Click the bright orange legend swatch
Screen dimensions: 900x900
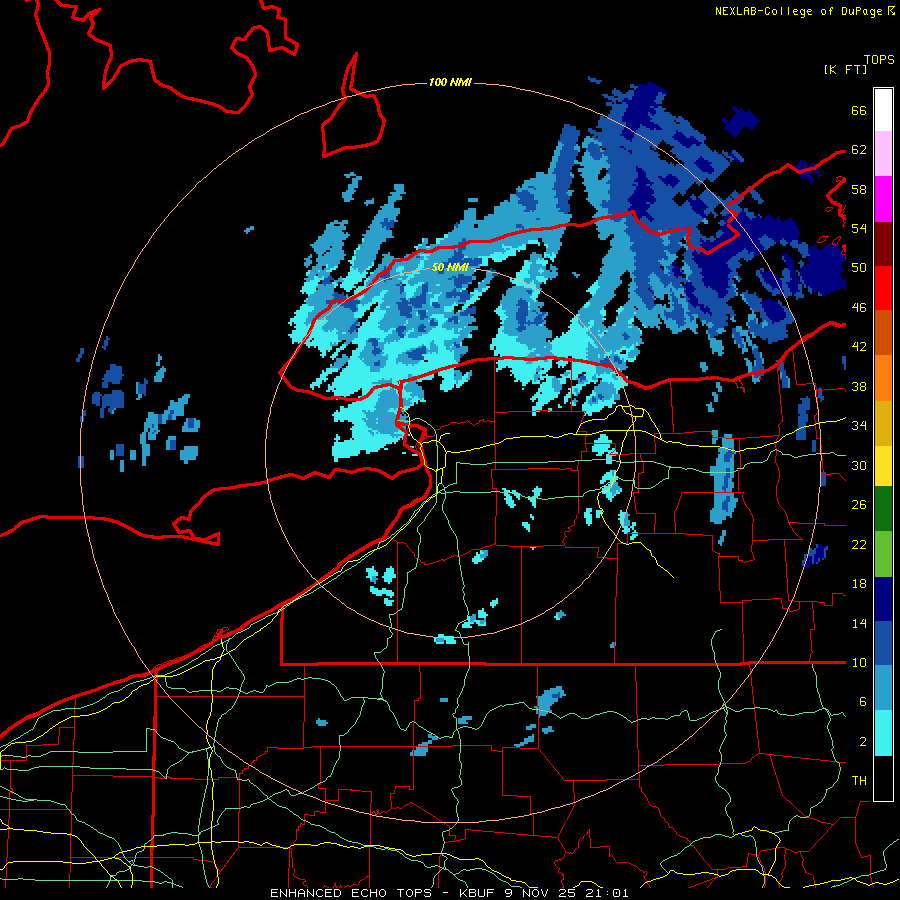click(x=883, y=378)
